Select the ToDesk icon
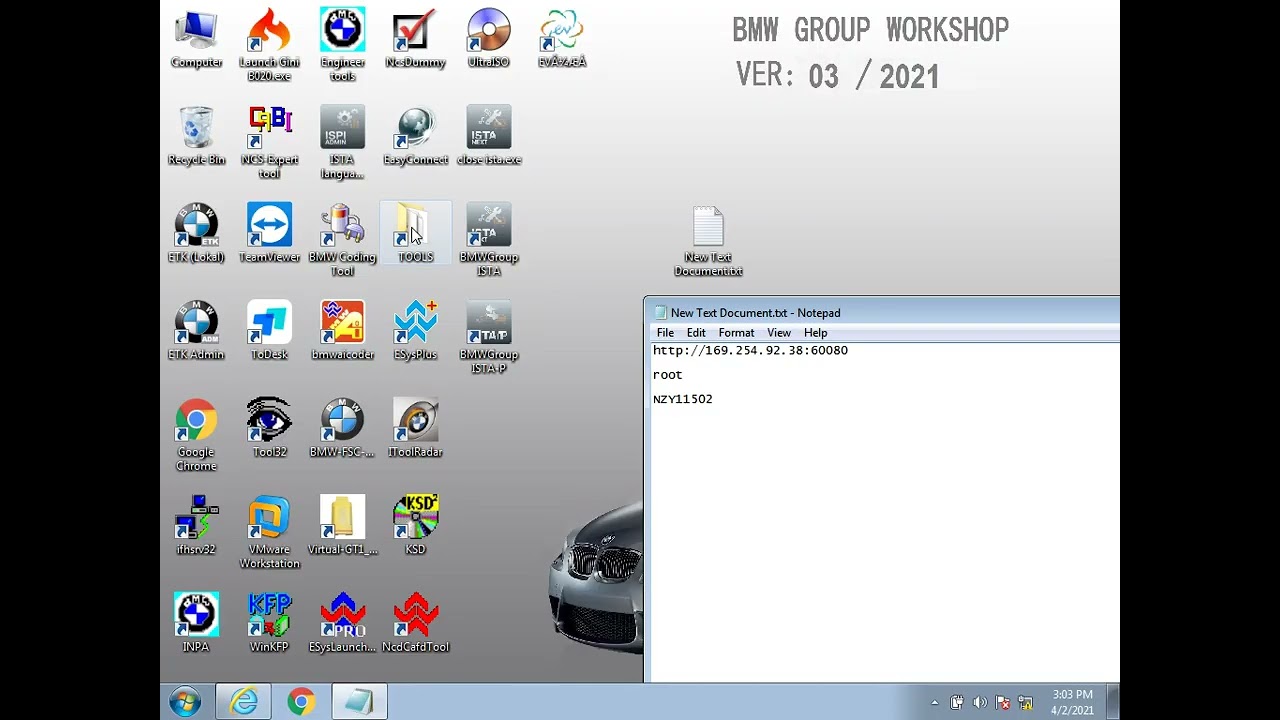Viewport: 1280px width, 720px height. click(x=269, y=331)
